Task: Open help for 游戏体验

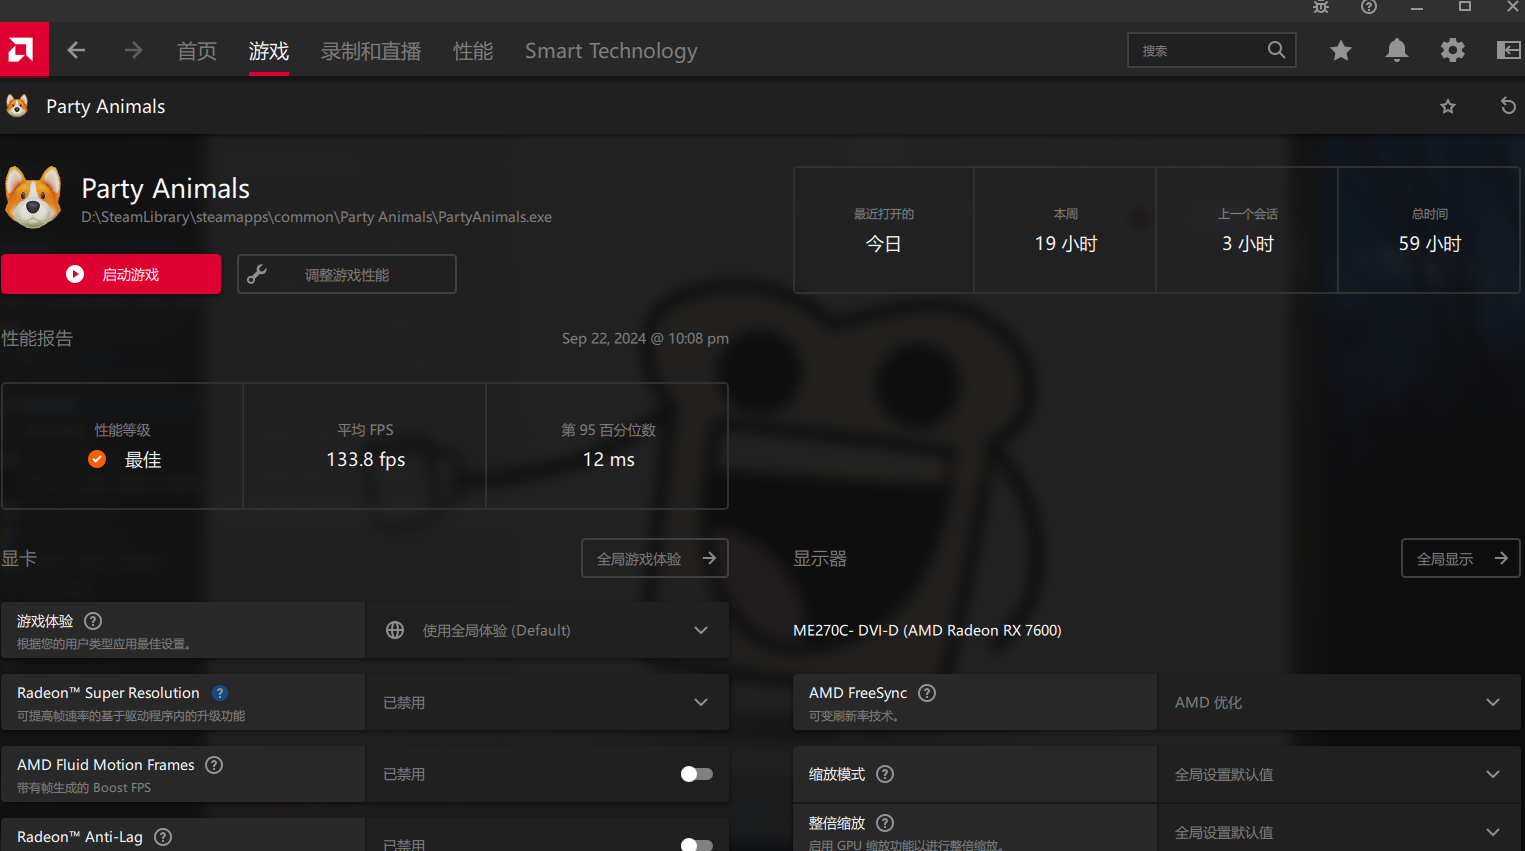Action: [x=93, y=621]
